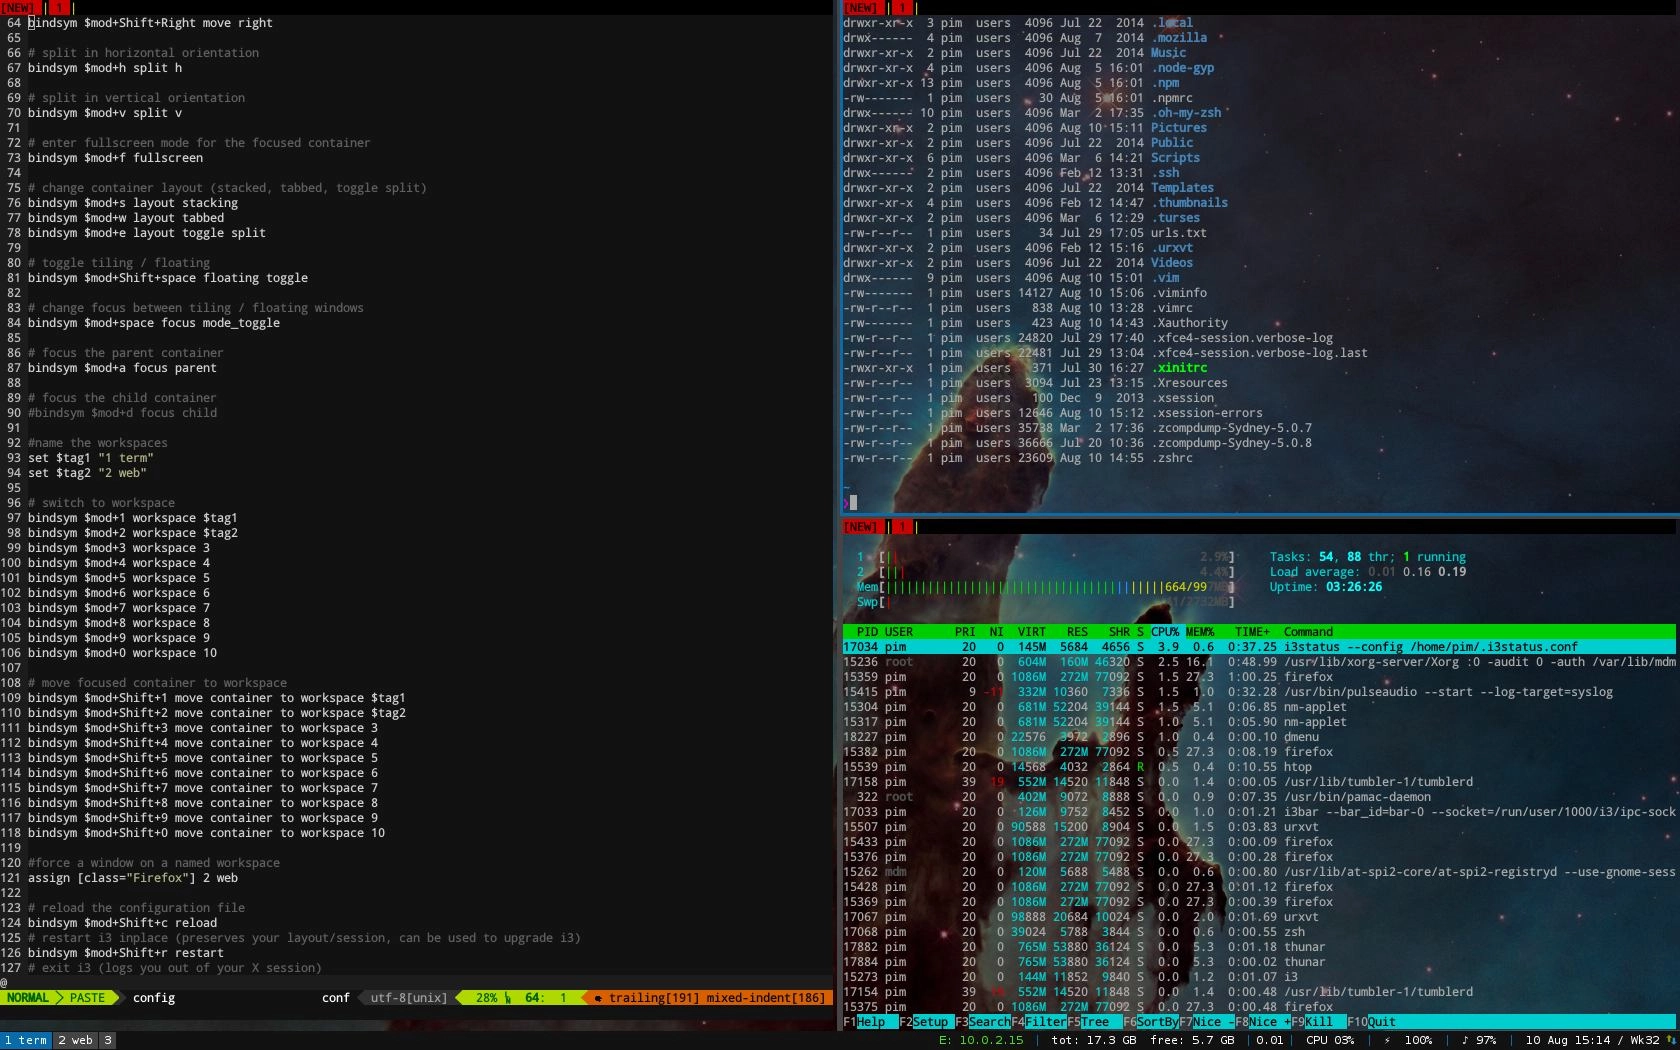Switch to workspace 3
Viewport: 1680px width, 1050px height.
coord(109,1040)
